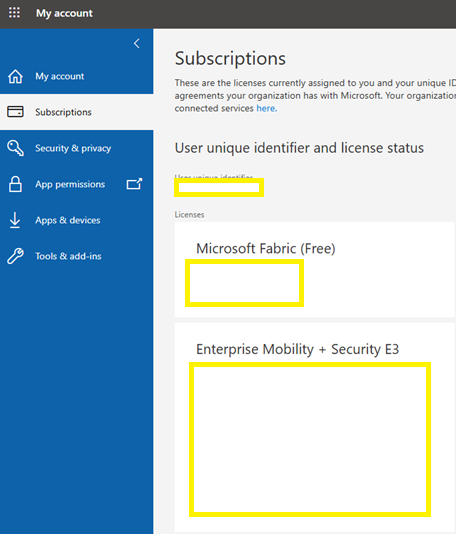Click the Tools & add-ins wrench icon
The width and height of the screenshot is (461, 534).
[x=15, y=256]
